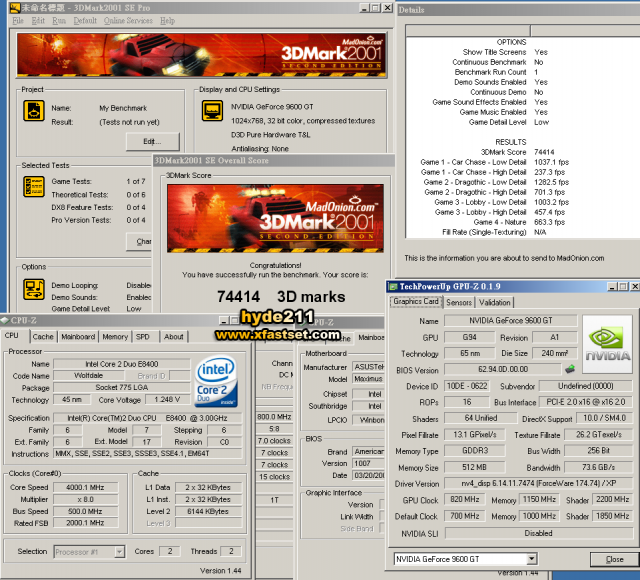The height and width of the screenshot is (580, 640).
Task: Click the Memory Size 512 MB field
Action: coord(474,467)
